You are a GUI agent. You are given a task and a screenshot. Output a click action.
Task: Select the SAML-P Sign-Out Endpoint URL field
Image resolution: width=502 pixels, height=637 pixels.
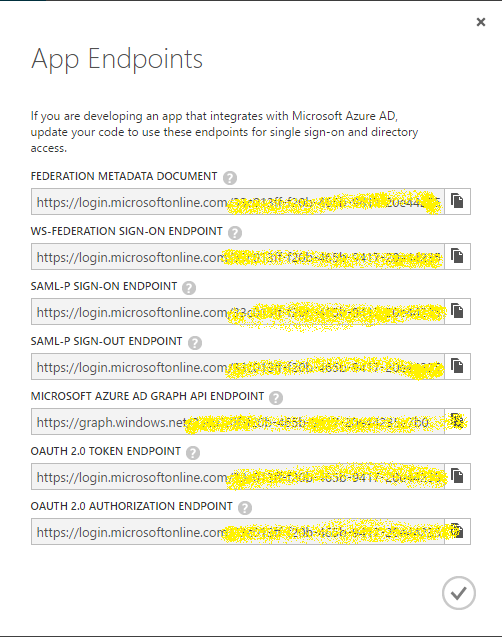(238, 366)
